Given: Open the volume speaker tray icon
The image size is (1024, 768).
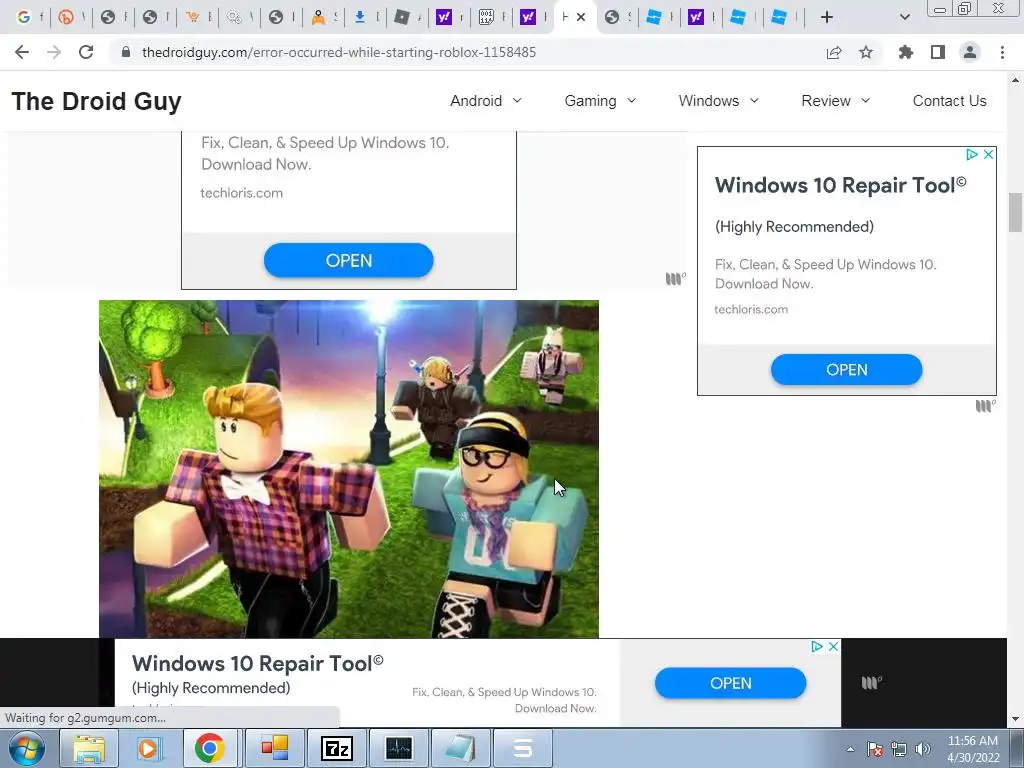Looking at the screenshot, I should (922, 749).
